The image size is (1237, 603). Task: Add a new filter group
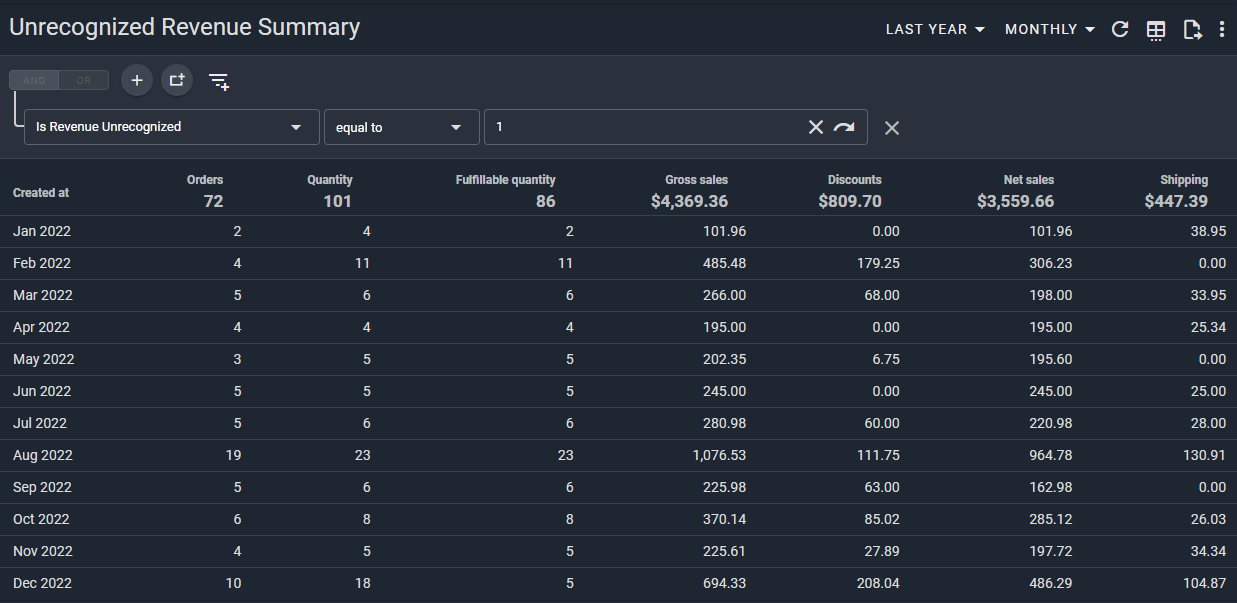pyautogui.click(x=177, y=80)
